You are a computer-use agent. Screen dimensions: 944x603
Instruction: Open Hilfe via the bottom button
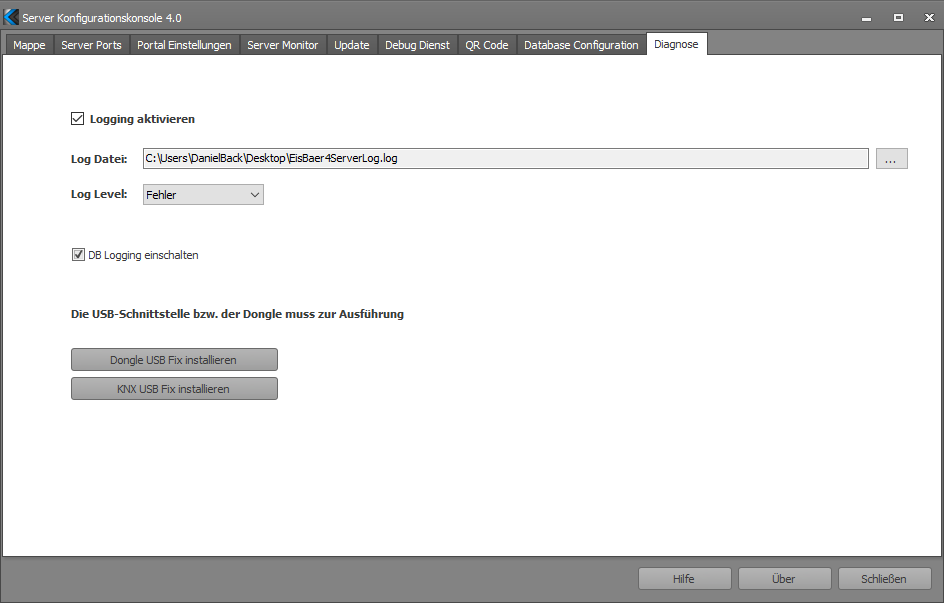(685, 578)
